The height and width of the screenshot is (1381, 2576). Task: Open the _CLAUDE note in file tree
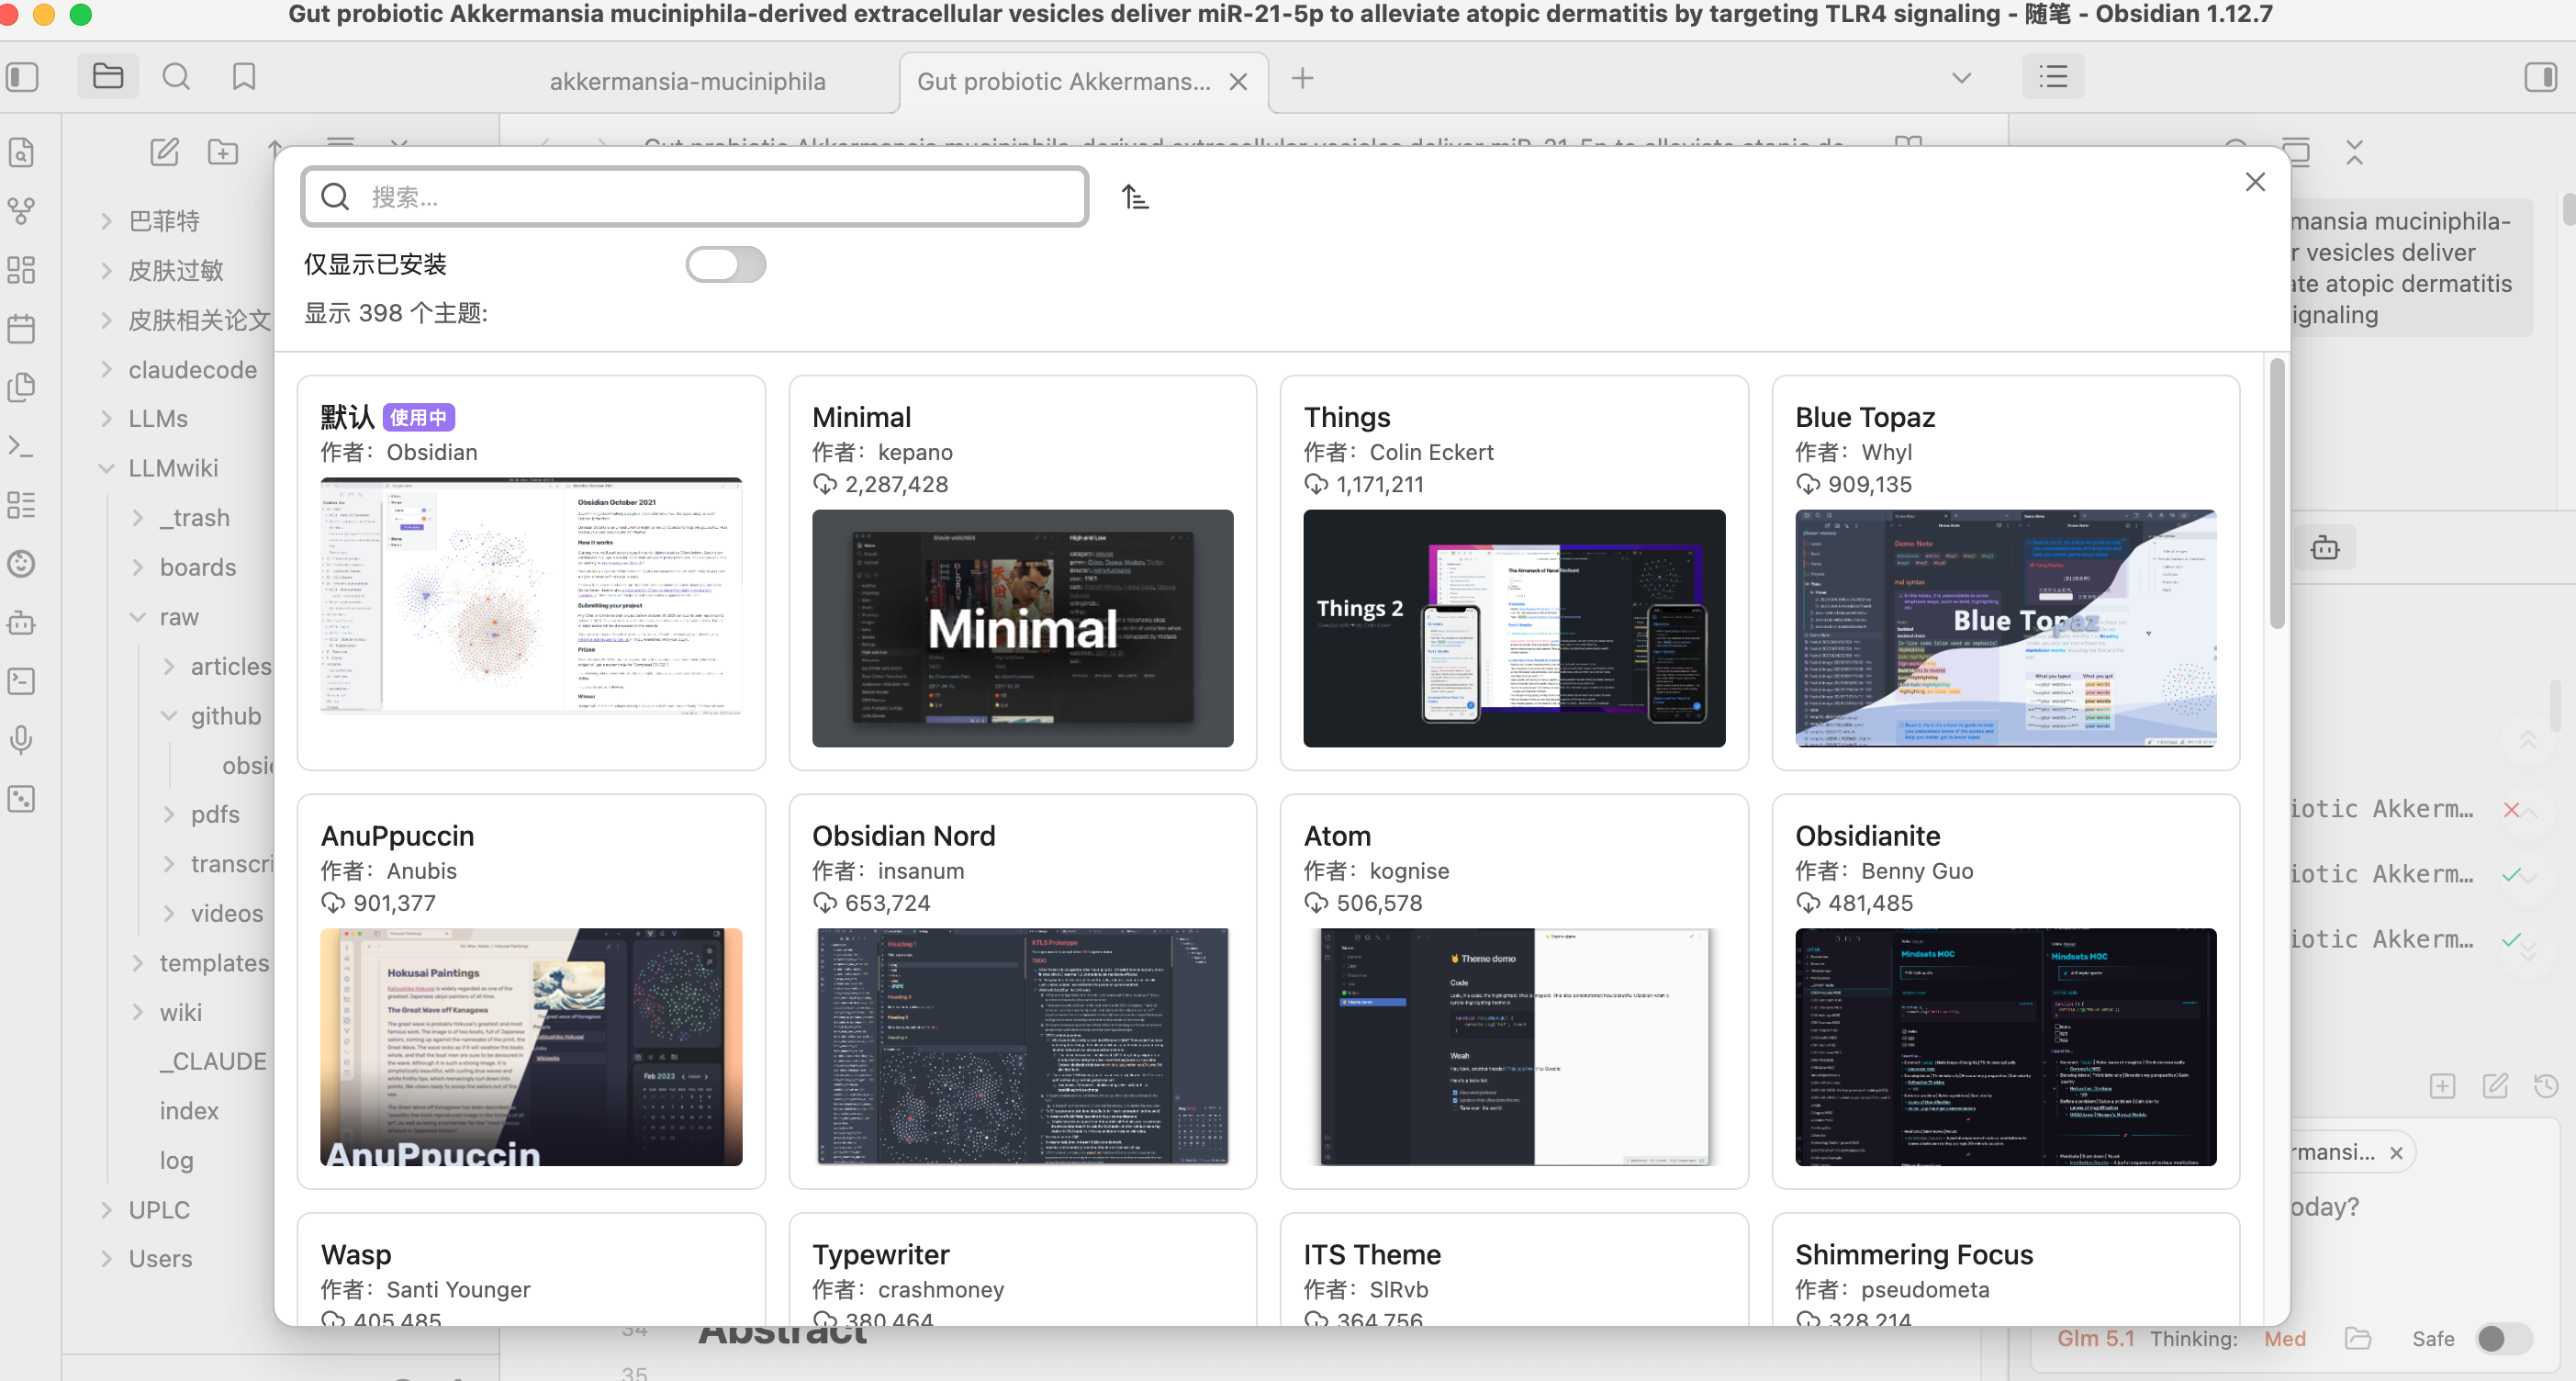213,1061
